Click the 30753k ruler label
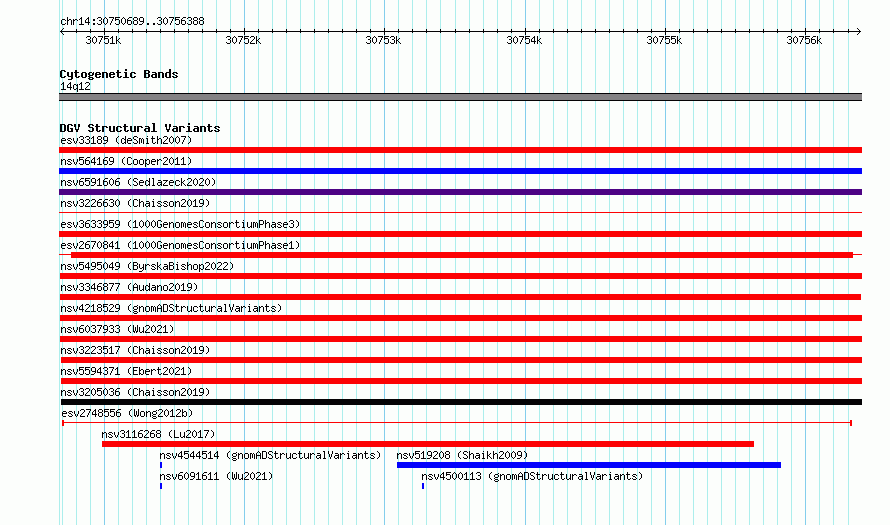 pyautogui.click(x=383, y=40)
